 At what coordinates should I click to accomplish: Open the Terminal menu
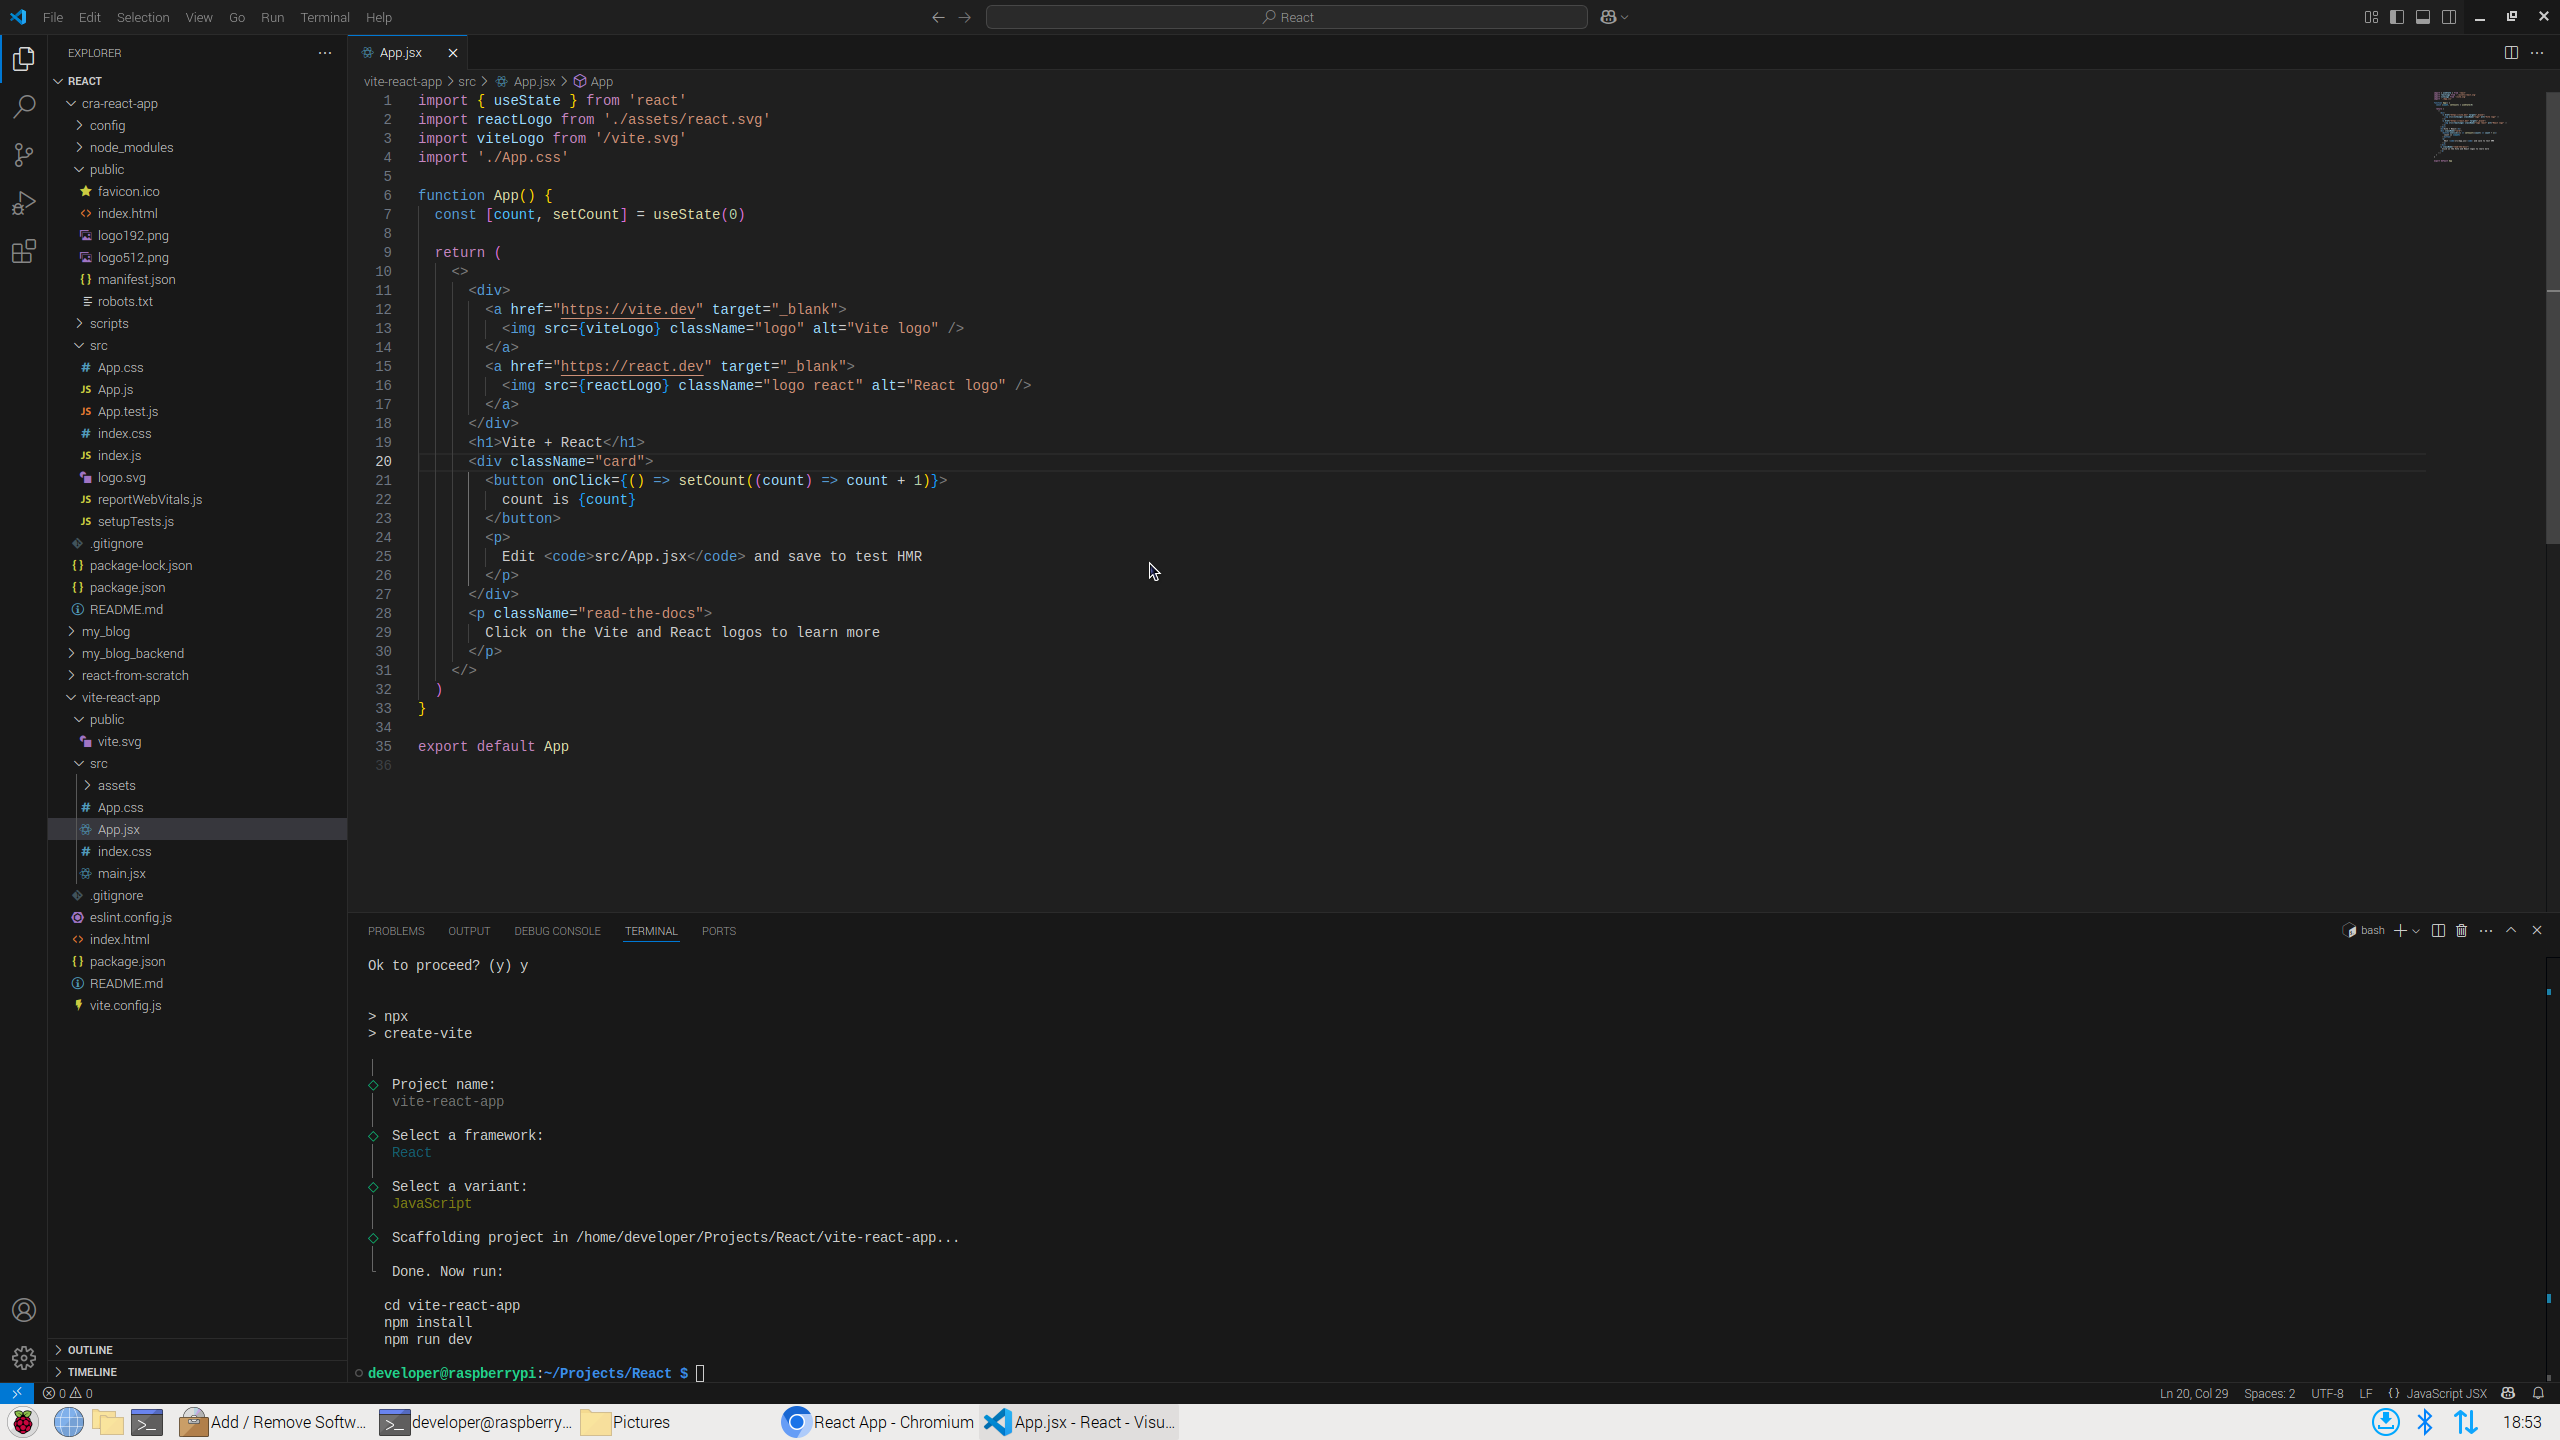pyautogui.click(x=325, y=17)
